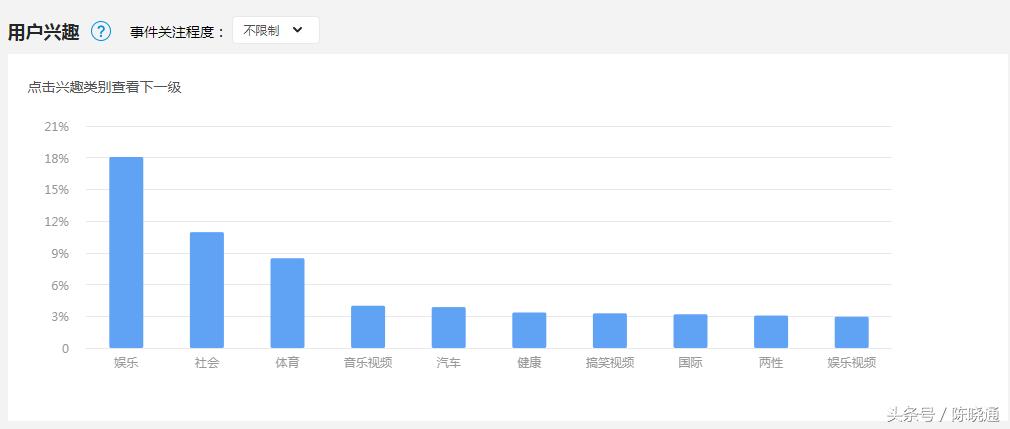Click the 音乐视频 bar
This screenshot has width=1010, height=429.
tap(368, 327)
